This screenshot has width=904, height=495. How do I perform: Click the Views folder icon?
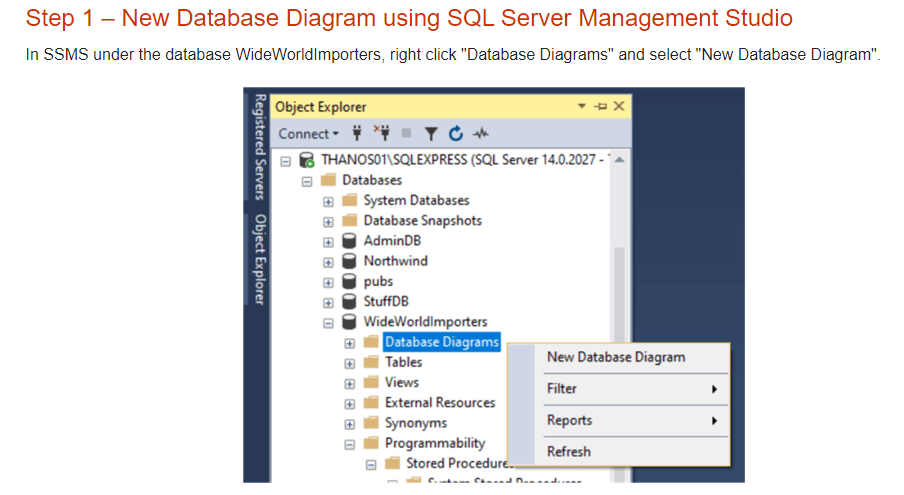click(x=371, y=382)
